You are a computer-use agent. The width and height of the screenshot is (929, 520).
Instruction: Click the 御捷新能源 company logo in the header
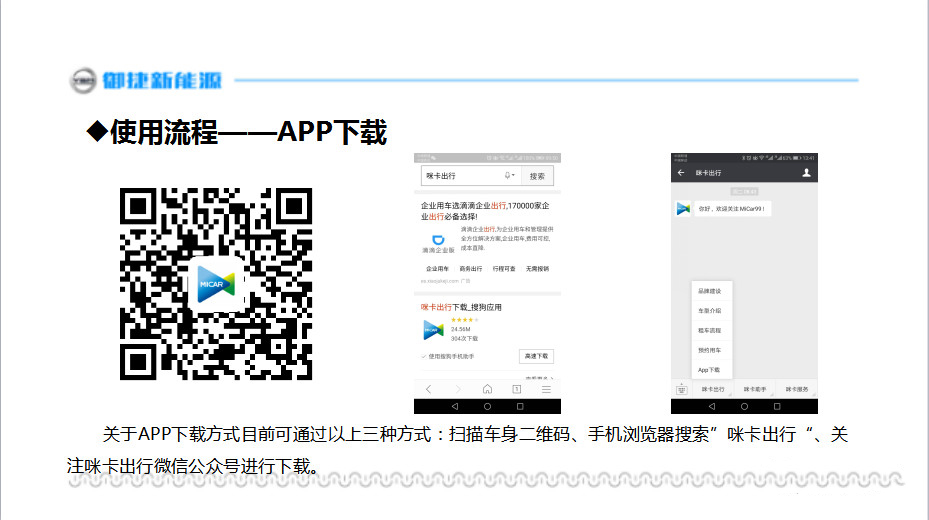[146, 81]
